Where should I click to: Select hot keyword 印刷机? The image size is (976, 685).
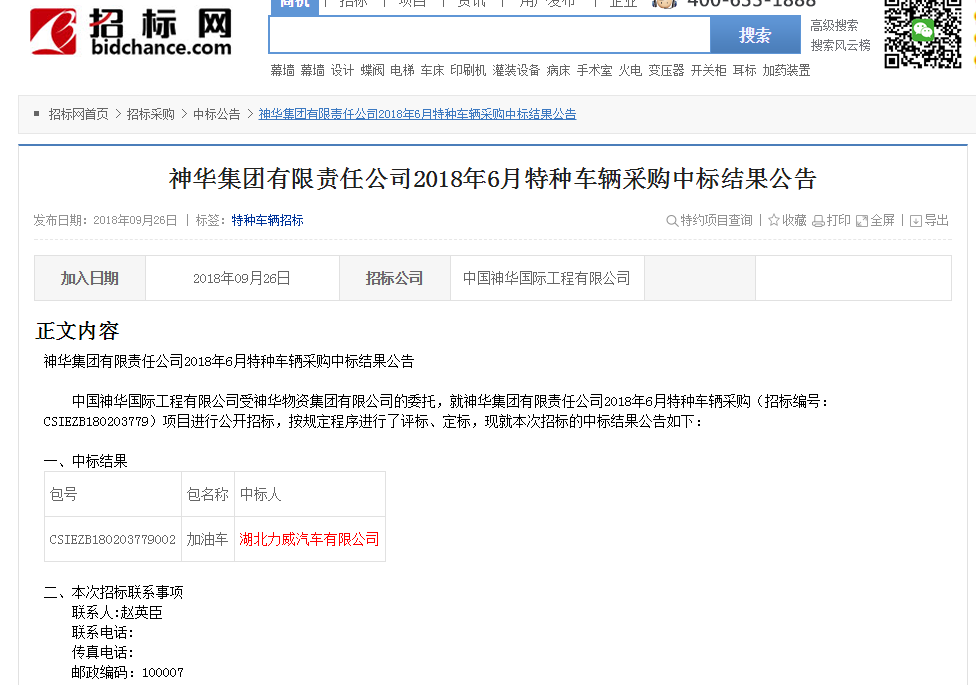point(468,70)
